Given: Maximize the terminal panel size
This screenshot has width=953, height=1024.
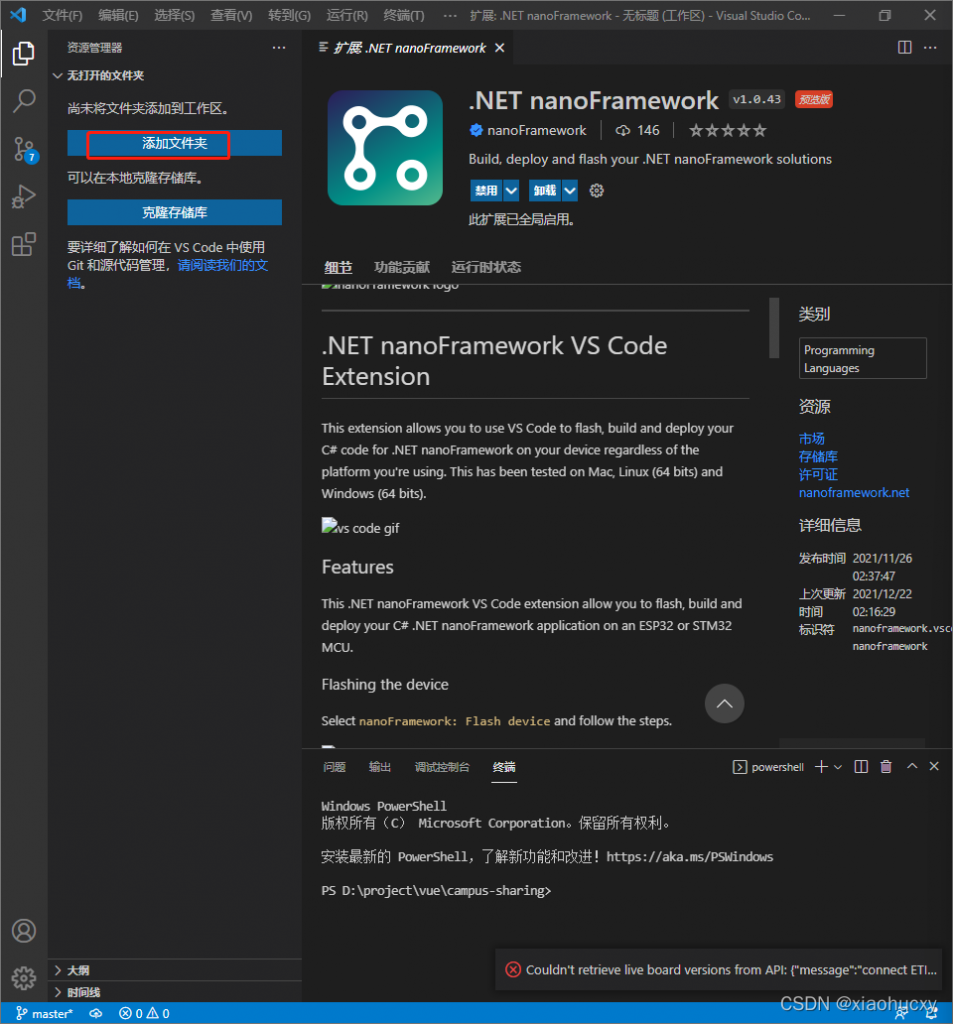Looking at the screenshot, I should pyautogui.click(x=912, y=766).
